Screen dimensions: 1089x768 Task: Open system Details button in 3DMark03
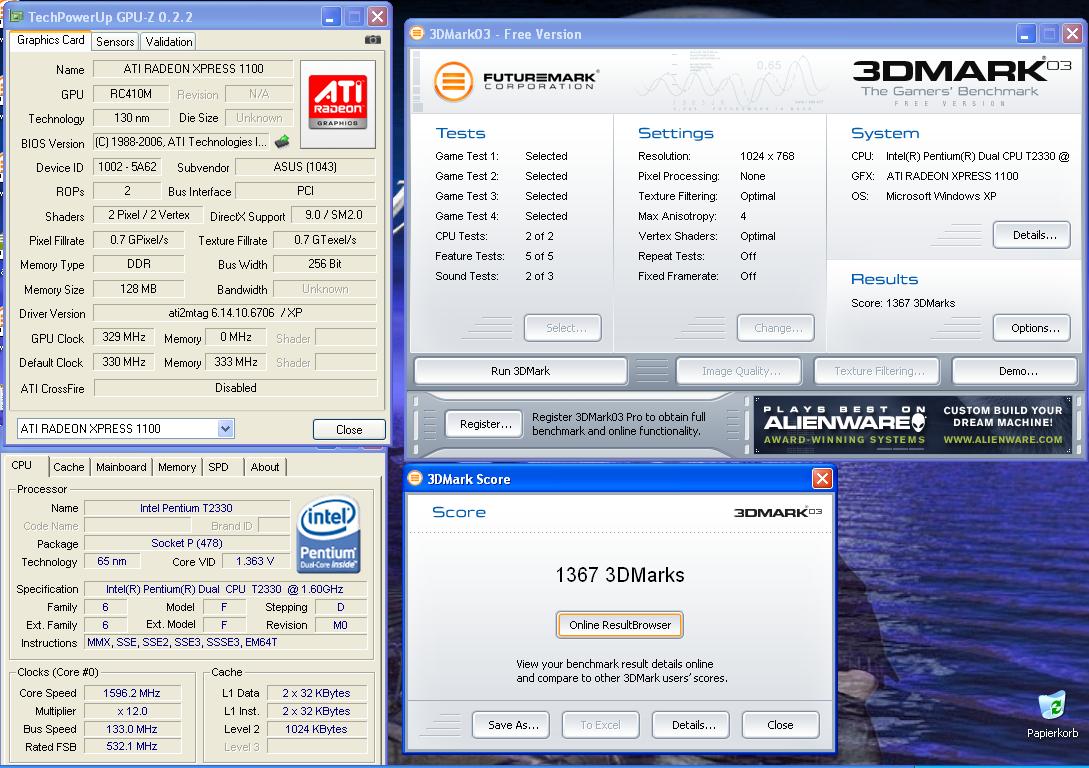coord(1032,235)
